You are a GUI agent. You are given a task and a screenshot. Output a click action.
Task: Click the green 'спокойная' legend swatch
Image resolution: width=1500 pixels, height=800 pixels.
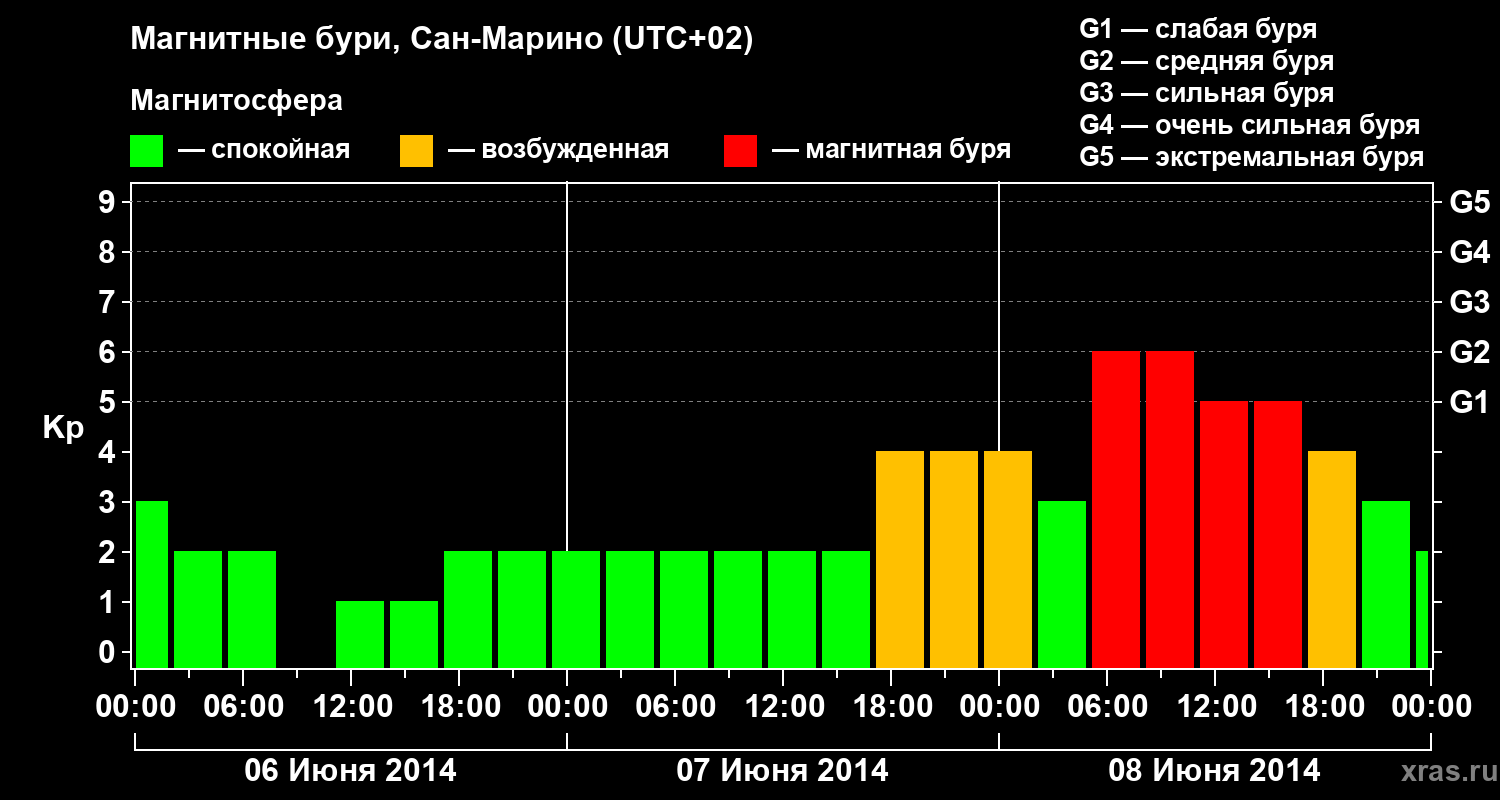point(147,151)
